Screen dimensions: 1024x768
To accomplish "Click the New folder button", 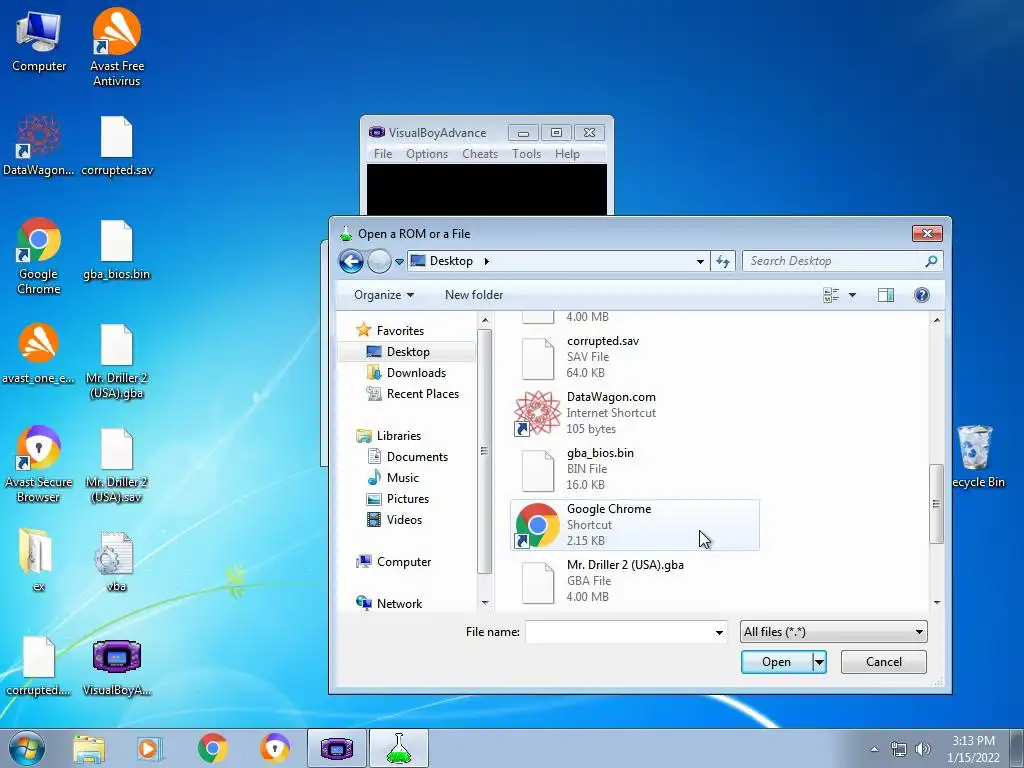I will [x=474, y=295].
